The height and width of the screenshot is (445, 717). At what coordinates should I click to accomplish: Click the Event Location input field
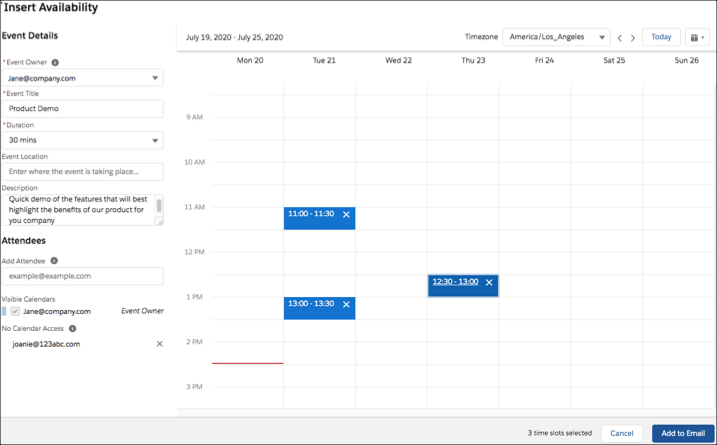click(83, 172)
